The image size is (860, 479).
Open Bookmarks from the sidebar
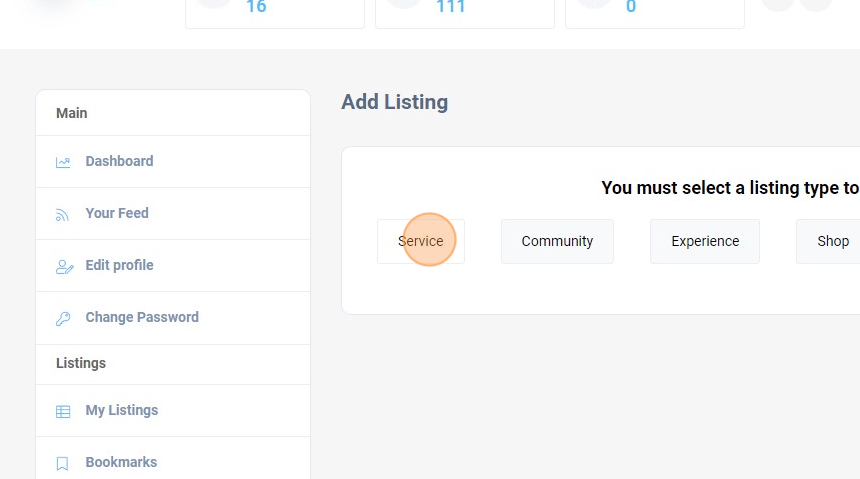(x=121, y=462)
